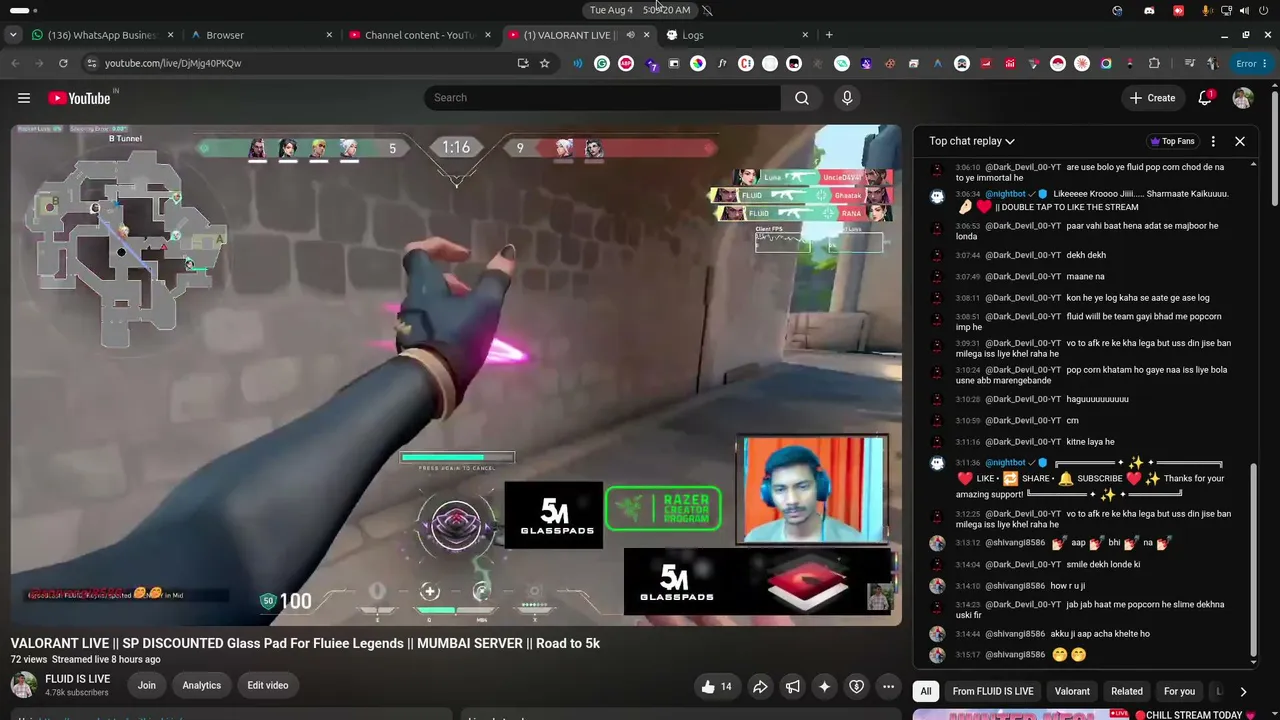Click into the YouTube search field

602,98
